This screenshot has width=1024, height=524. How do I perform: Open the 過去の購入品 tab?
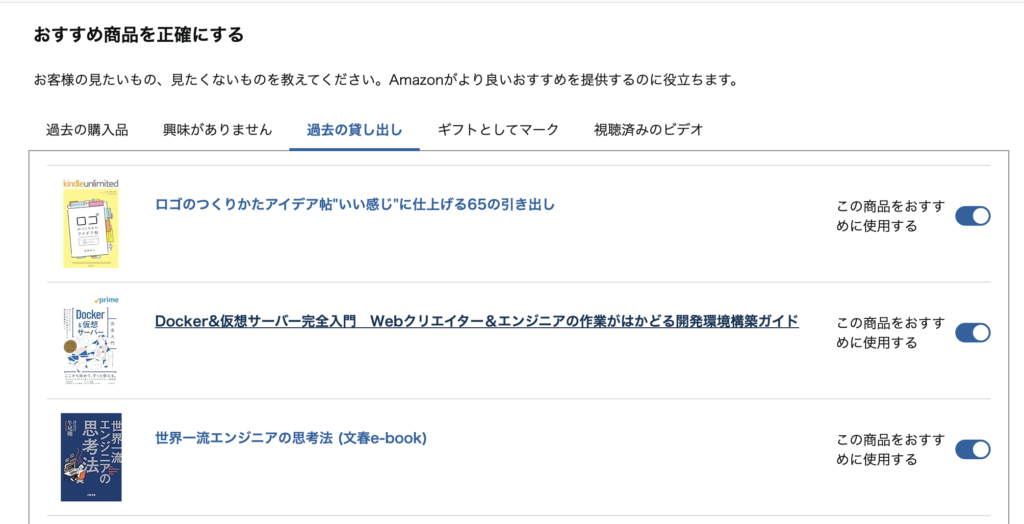click(x=87, y=130)
